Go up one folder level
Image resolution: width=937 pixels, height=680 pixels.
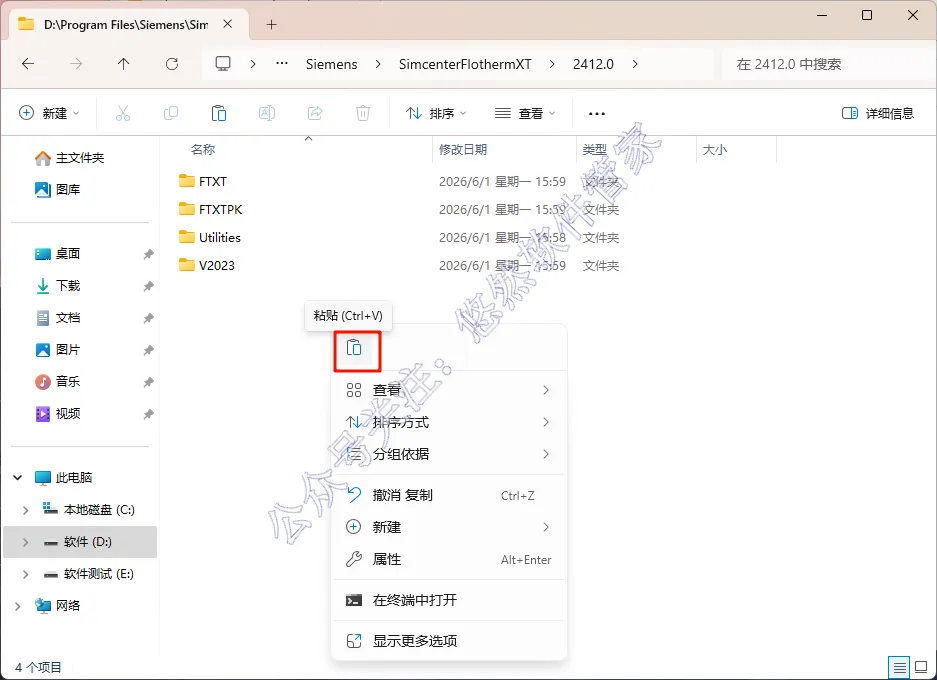click(x=124, y=64)
